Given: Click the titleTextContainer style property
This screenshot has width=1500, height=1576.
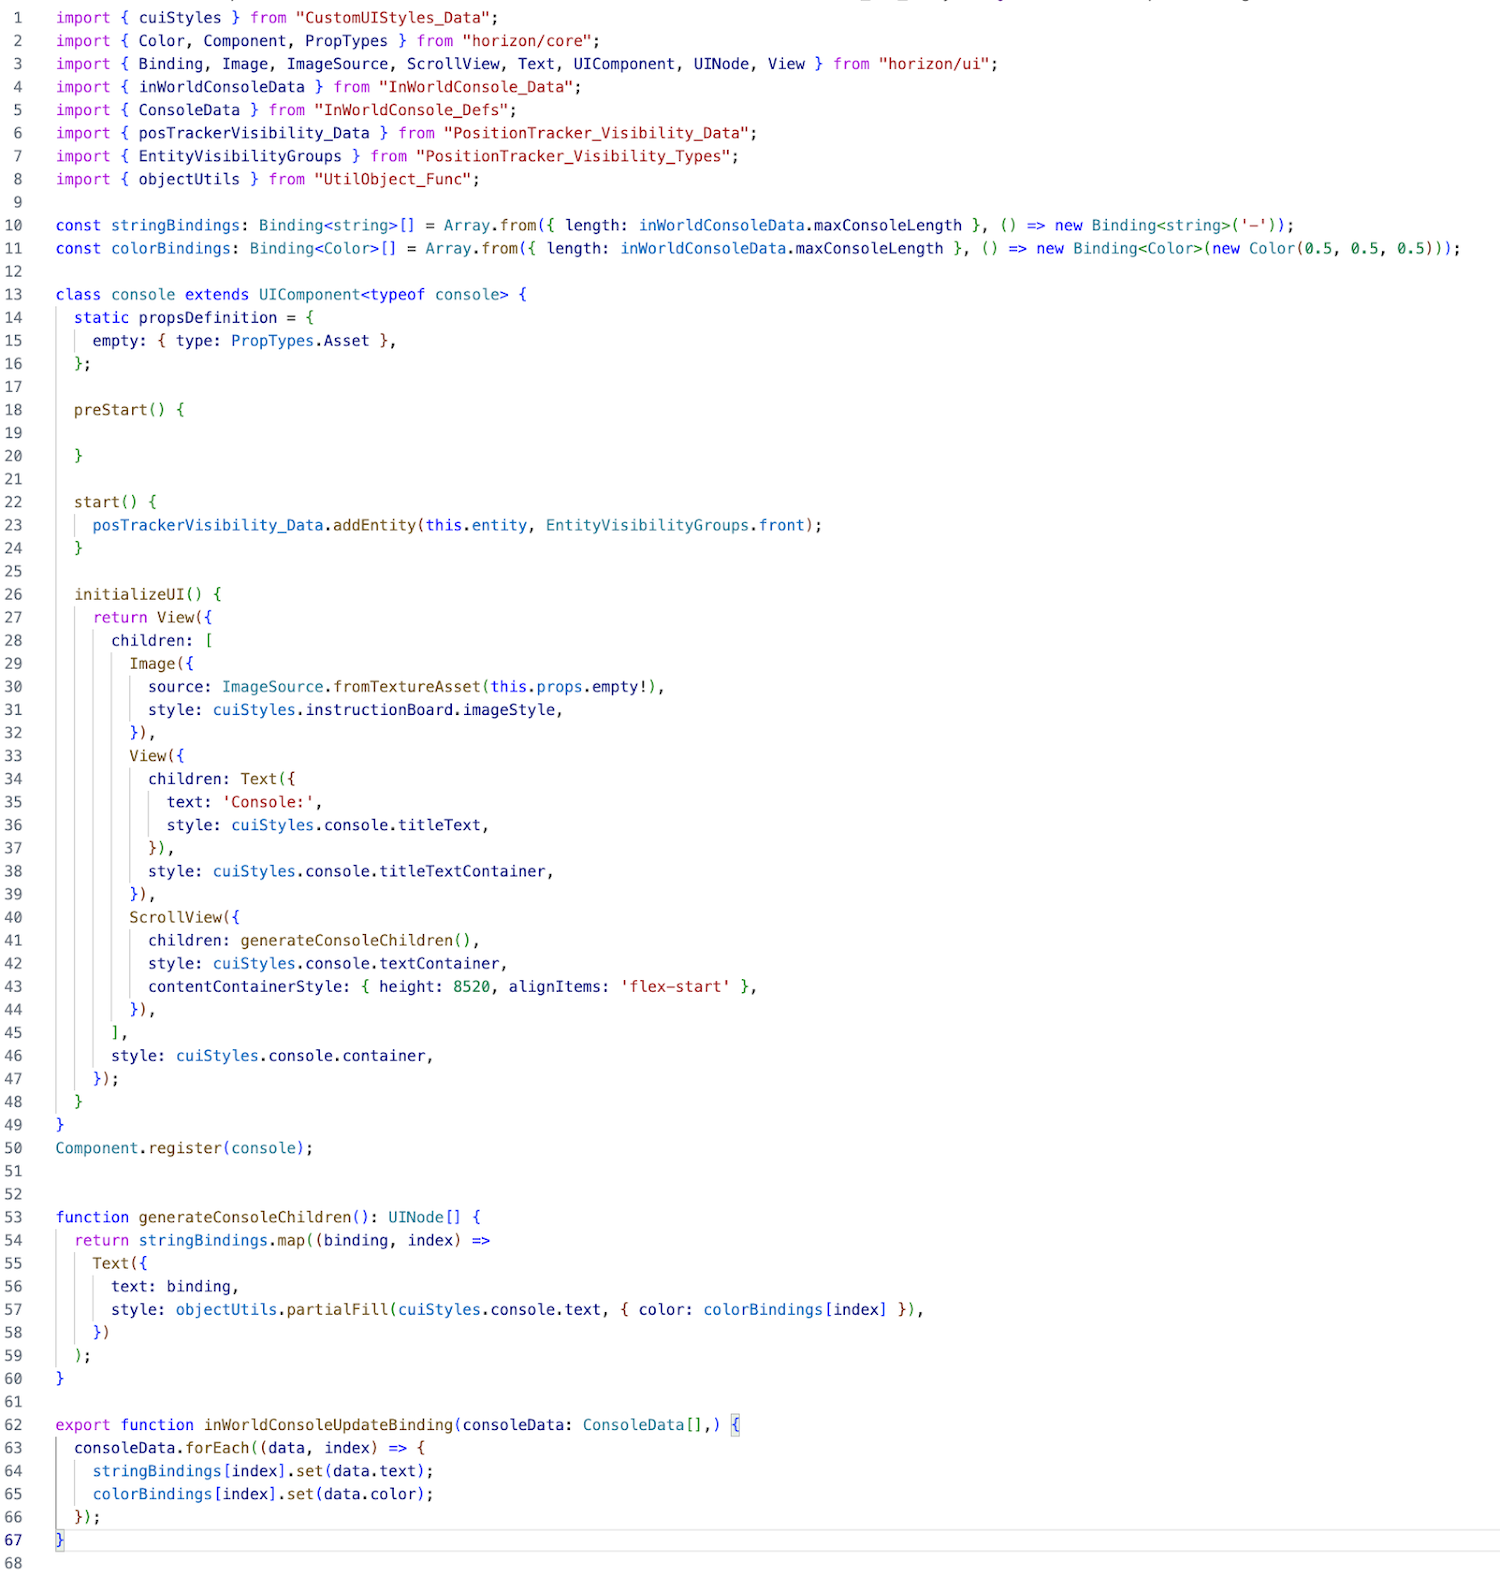Looking at the screenshot, I should click(462, 871).
